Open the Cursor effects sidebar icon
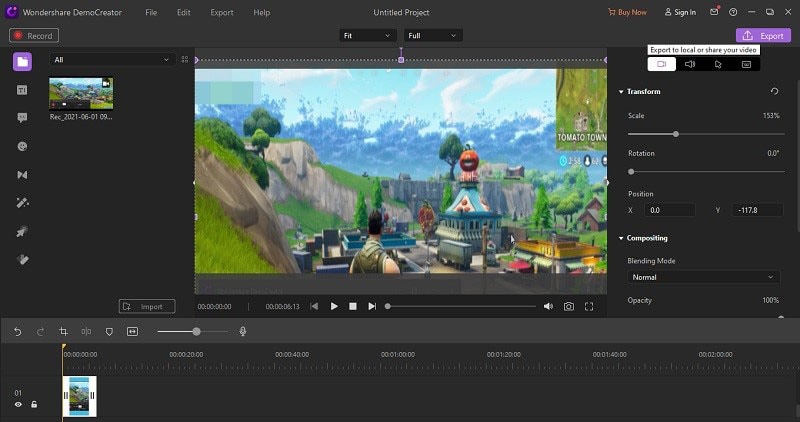The width and height of the screenshot is (800, 422). [22, 232]
